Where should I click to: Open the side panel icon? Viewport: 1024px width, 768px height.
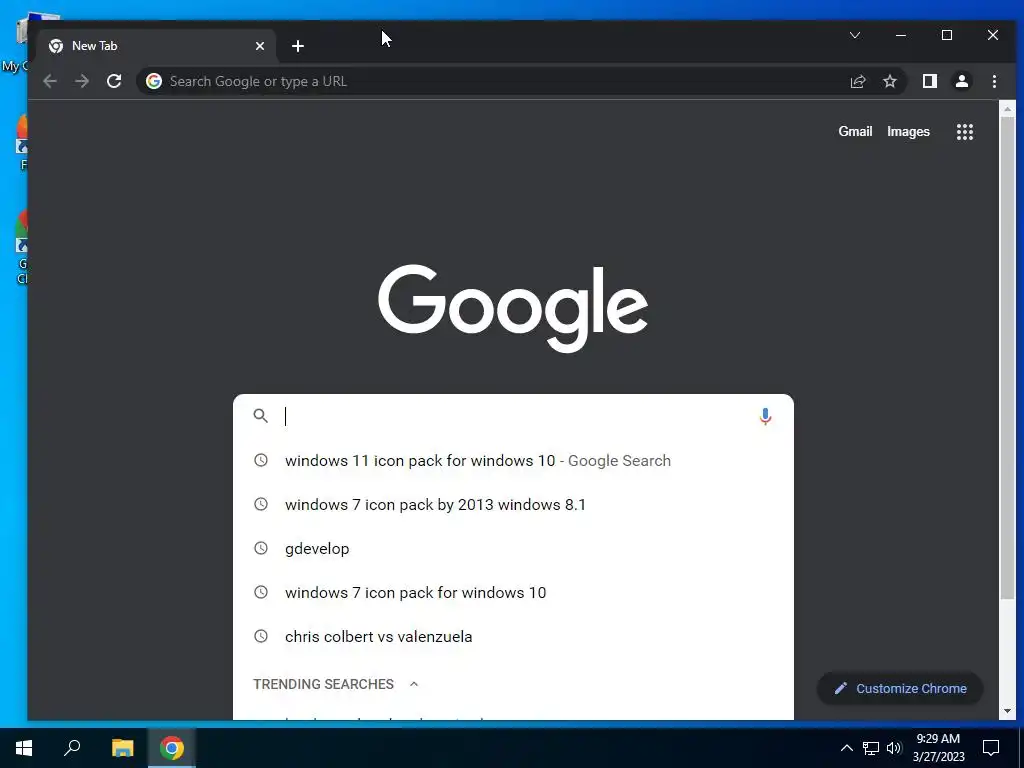pos(929,81)
